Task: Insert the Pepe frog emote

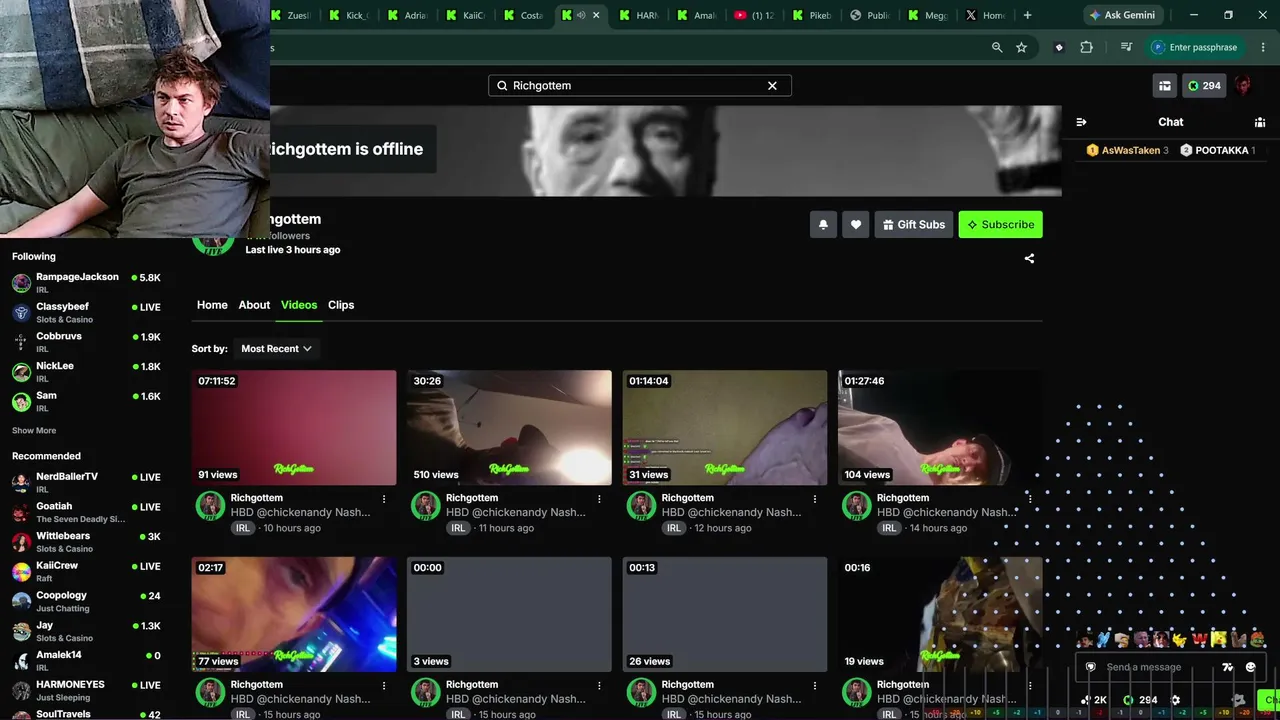Action: click(x=1257, y=640)
